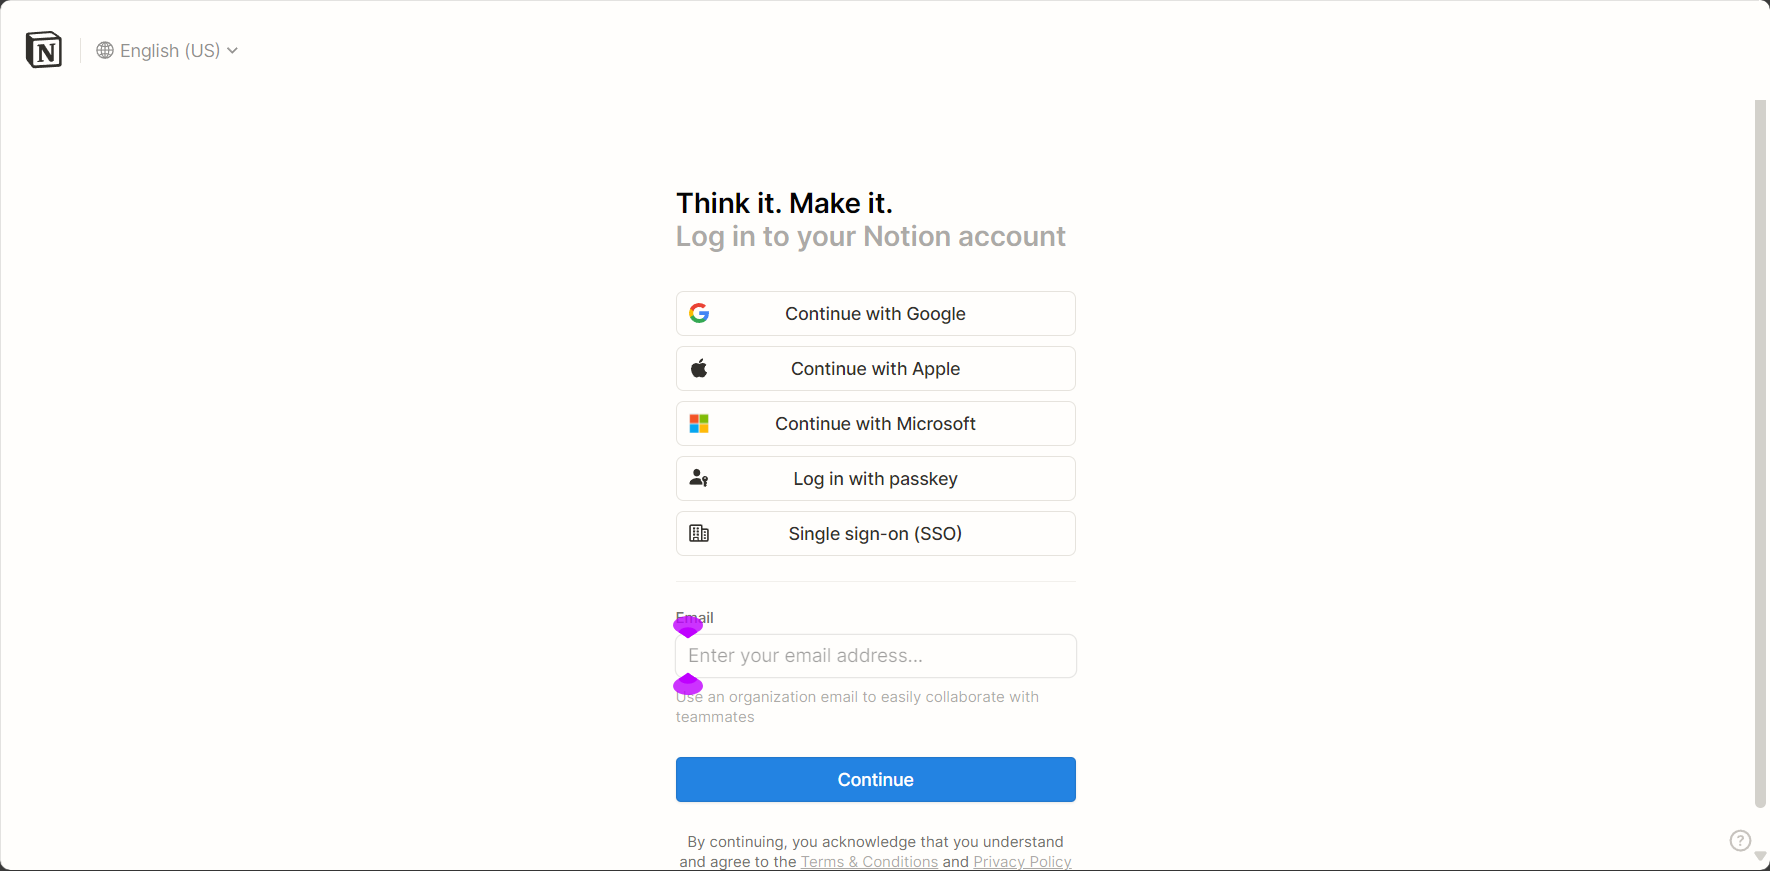The width and height of the screenshot is (1770, 871).
Task: Focus the email address input field
Action: click(876, 656)
